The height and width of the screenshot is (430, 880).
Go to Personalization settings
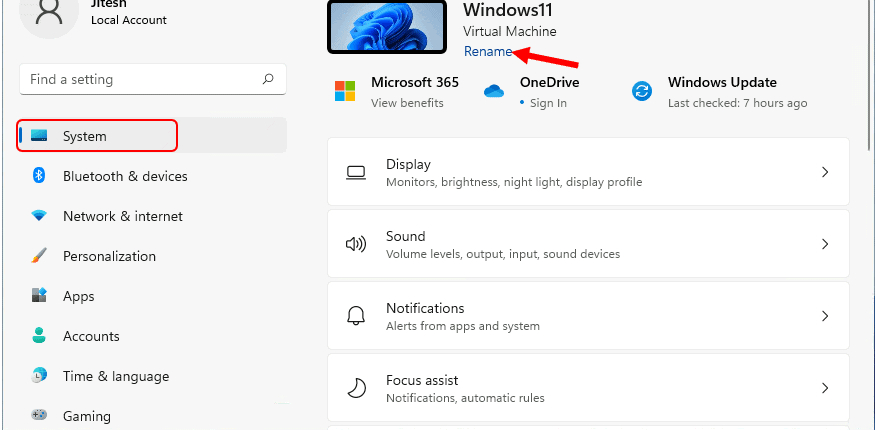pyautogui.click(x=152, y=256)
